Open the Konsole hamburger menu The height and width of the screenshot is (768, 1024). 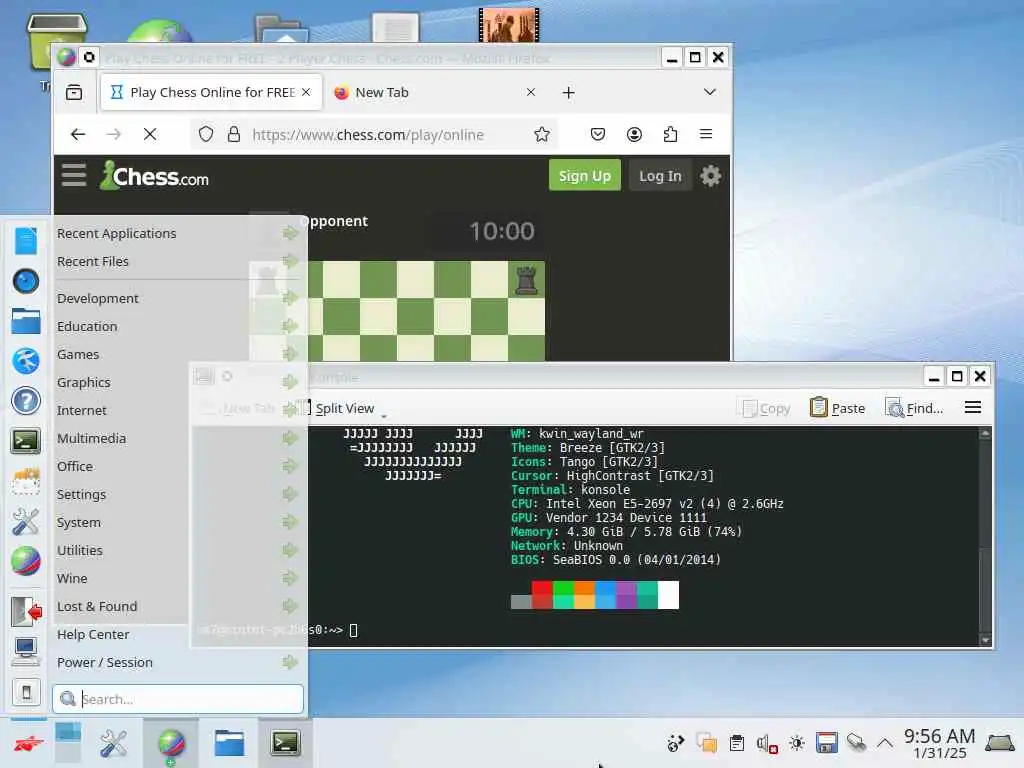click(972, 408)
